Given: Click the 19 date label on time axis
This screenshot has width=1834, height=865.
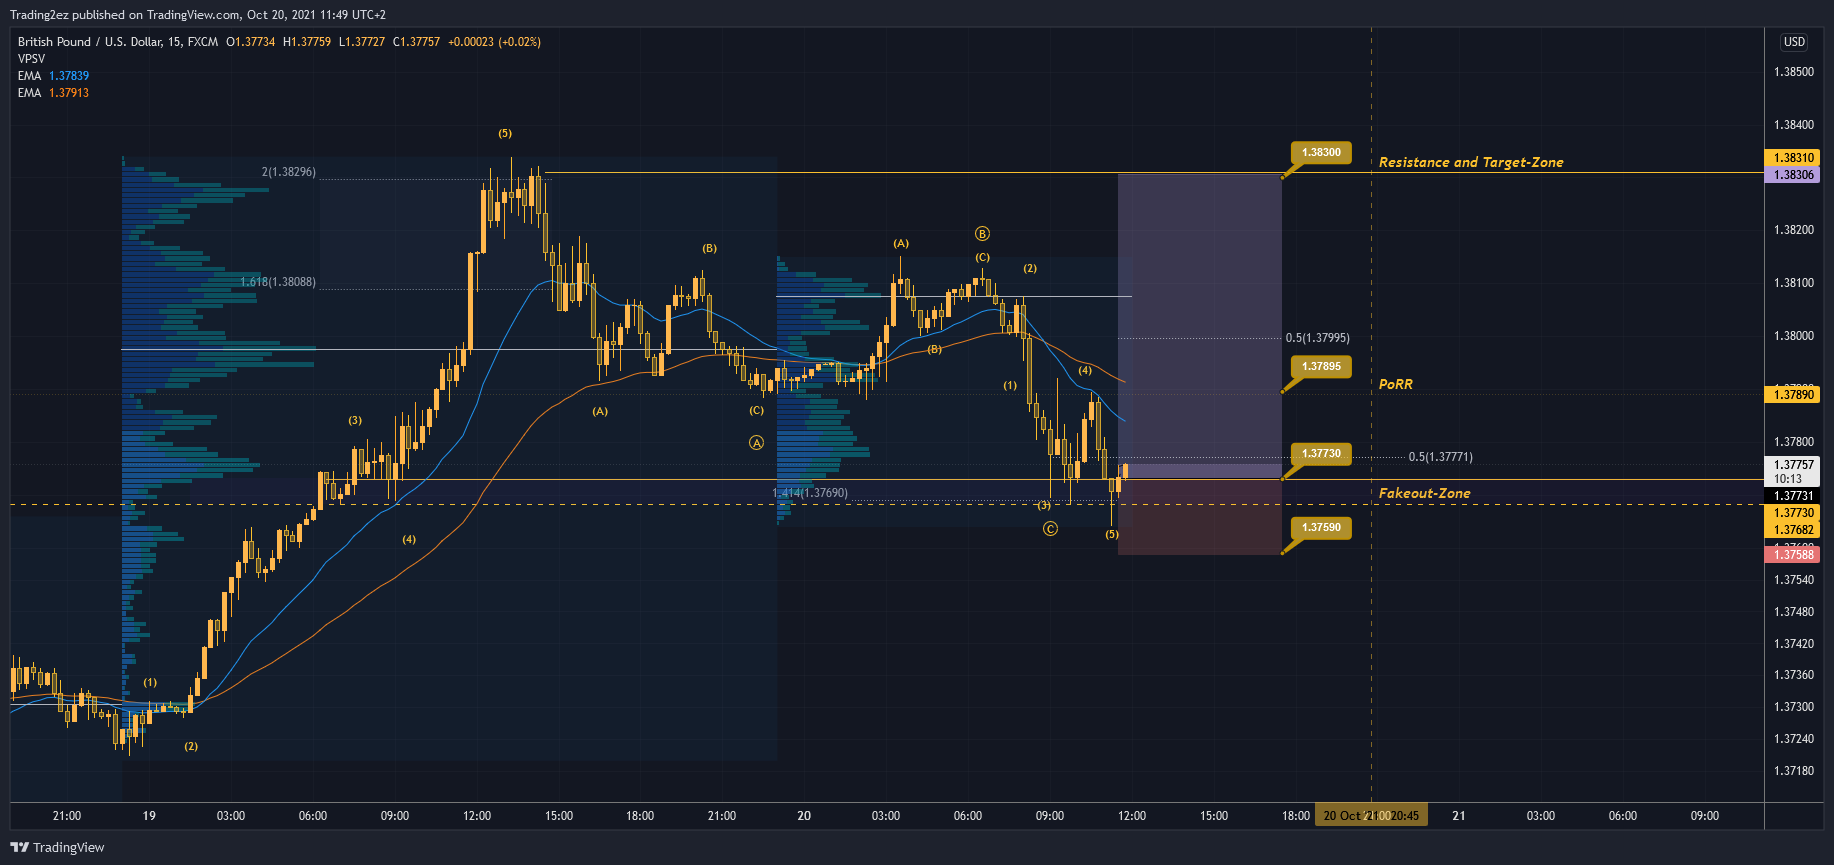Looking at the screenshot, I should (x=149, y=816).
